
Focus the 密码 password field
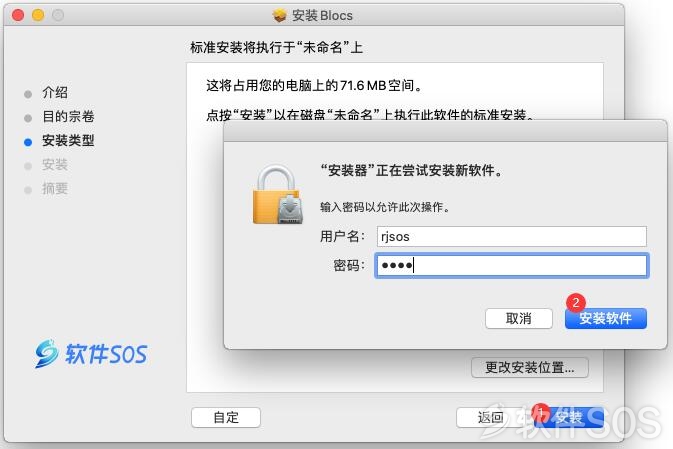(512, 266)
